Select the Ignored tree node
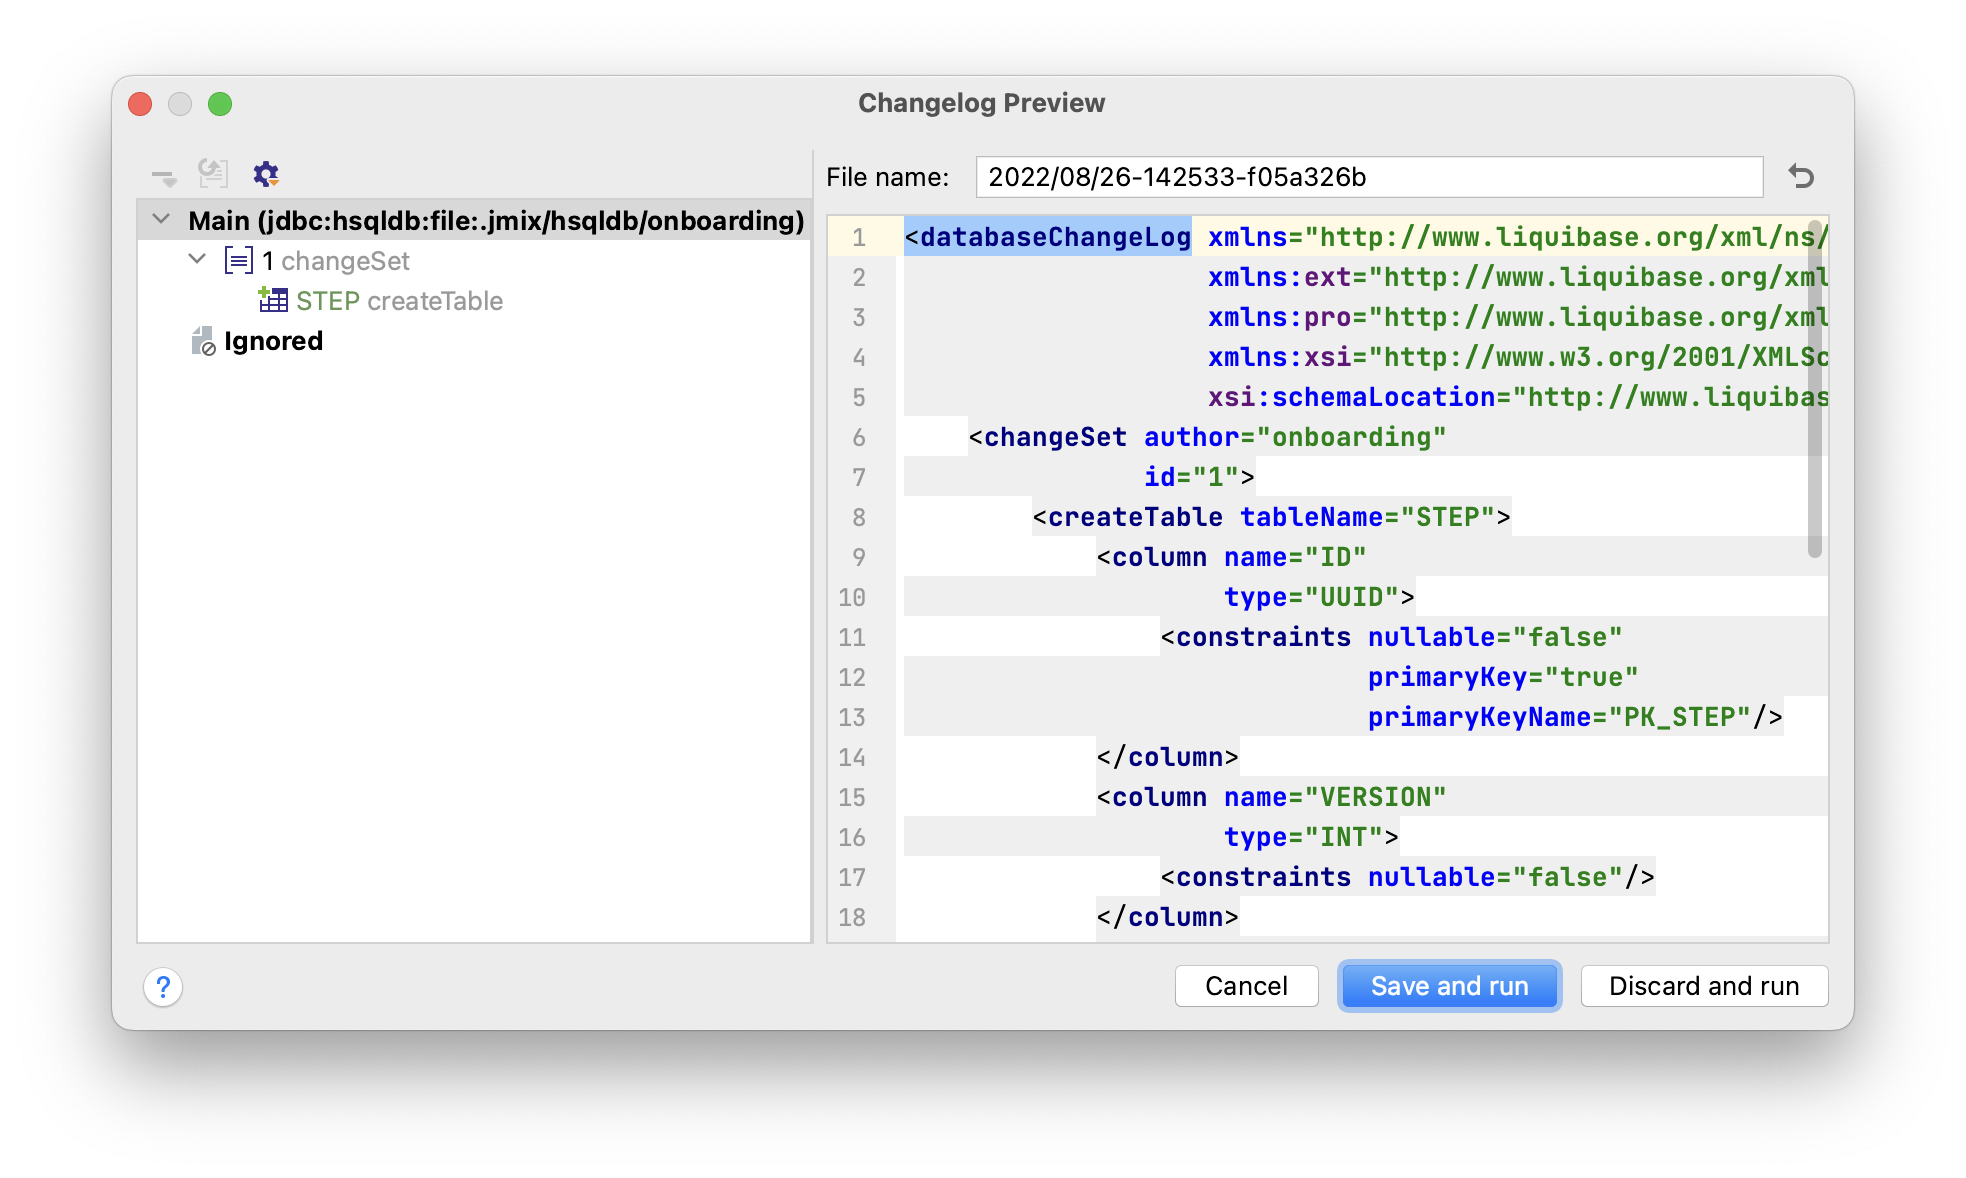Image resolution: width=1966 pixels, height=1178 pixels. point(273,341)
